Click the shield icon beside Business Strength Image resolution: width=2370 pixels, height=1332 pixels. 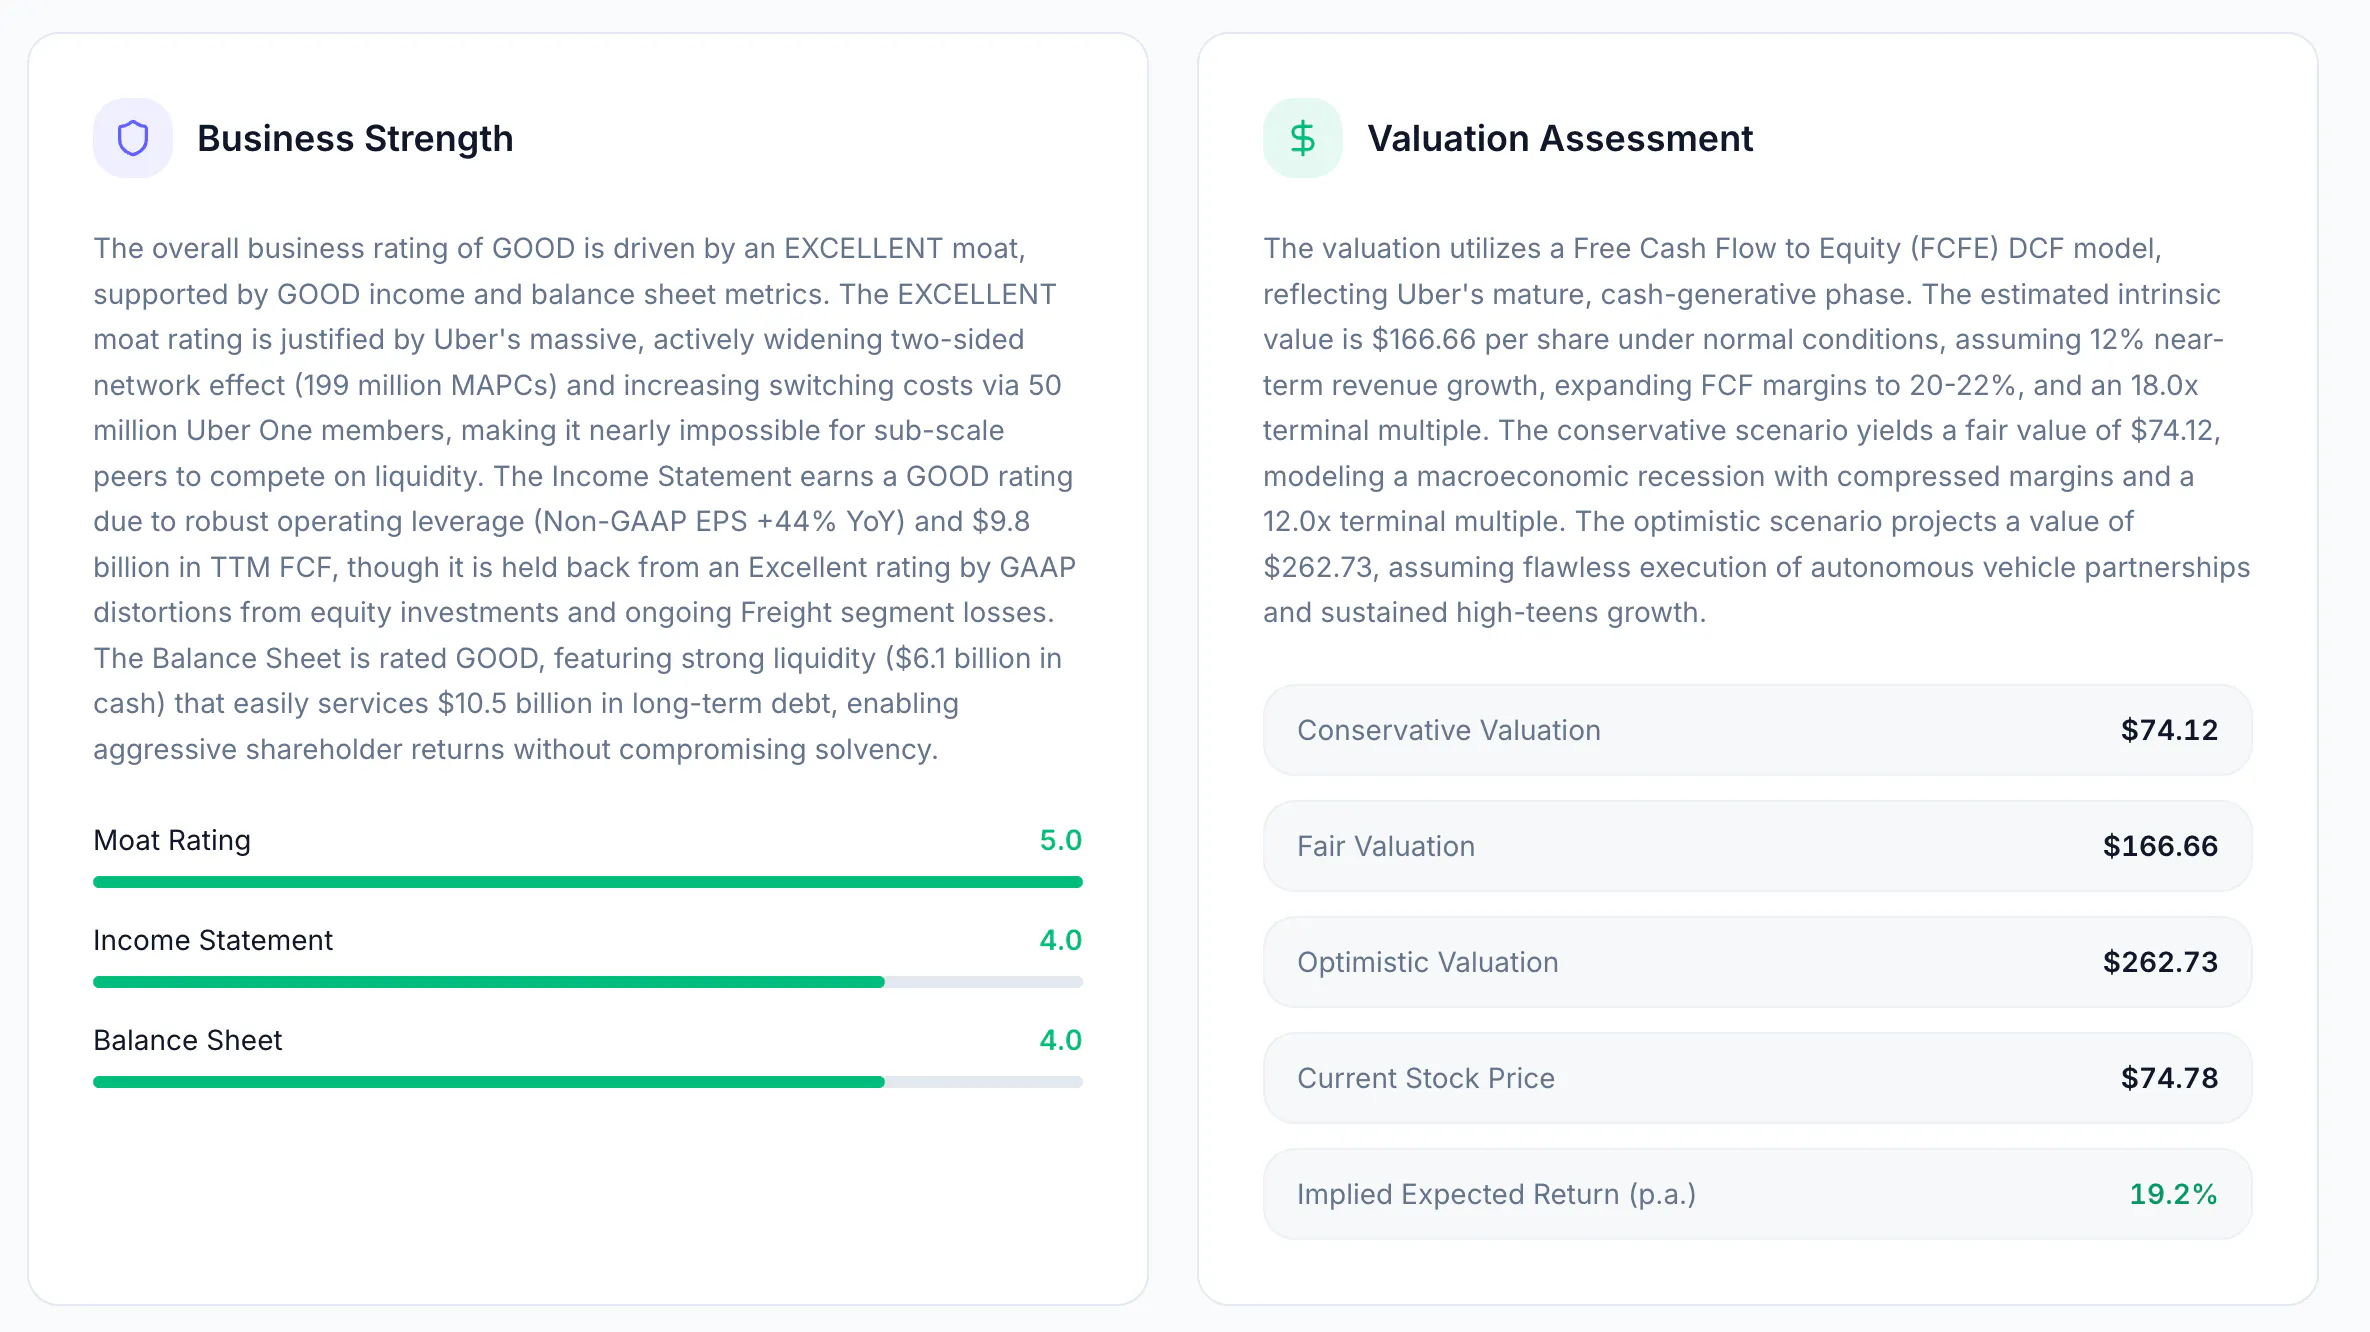pos(133,138)
